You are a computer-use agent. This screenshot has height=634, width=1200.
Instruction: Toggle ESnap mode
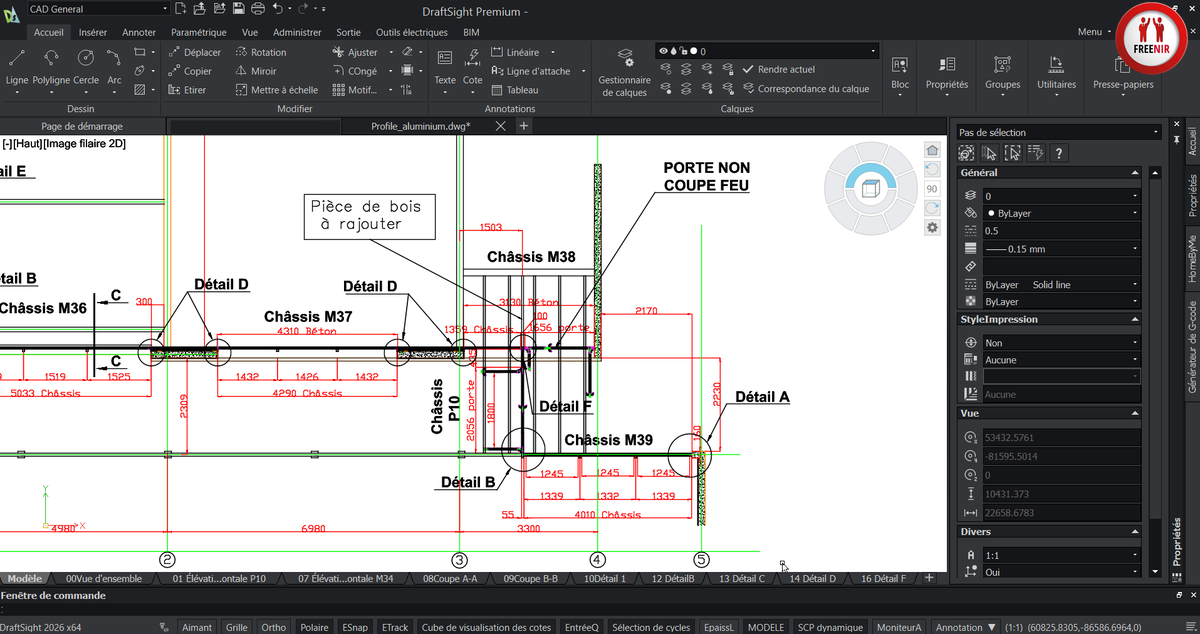click(x=354, y=627)
